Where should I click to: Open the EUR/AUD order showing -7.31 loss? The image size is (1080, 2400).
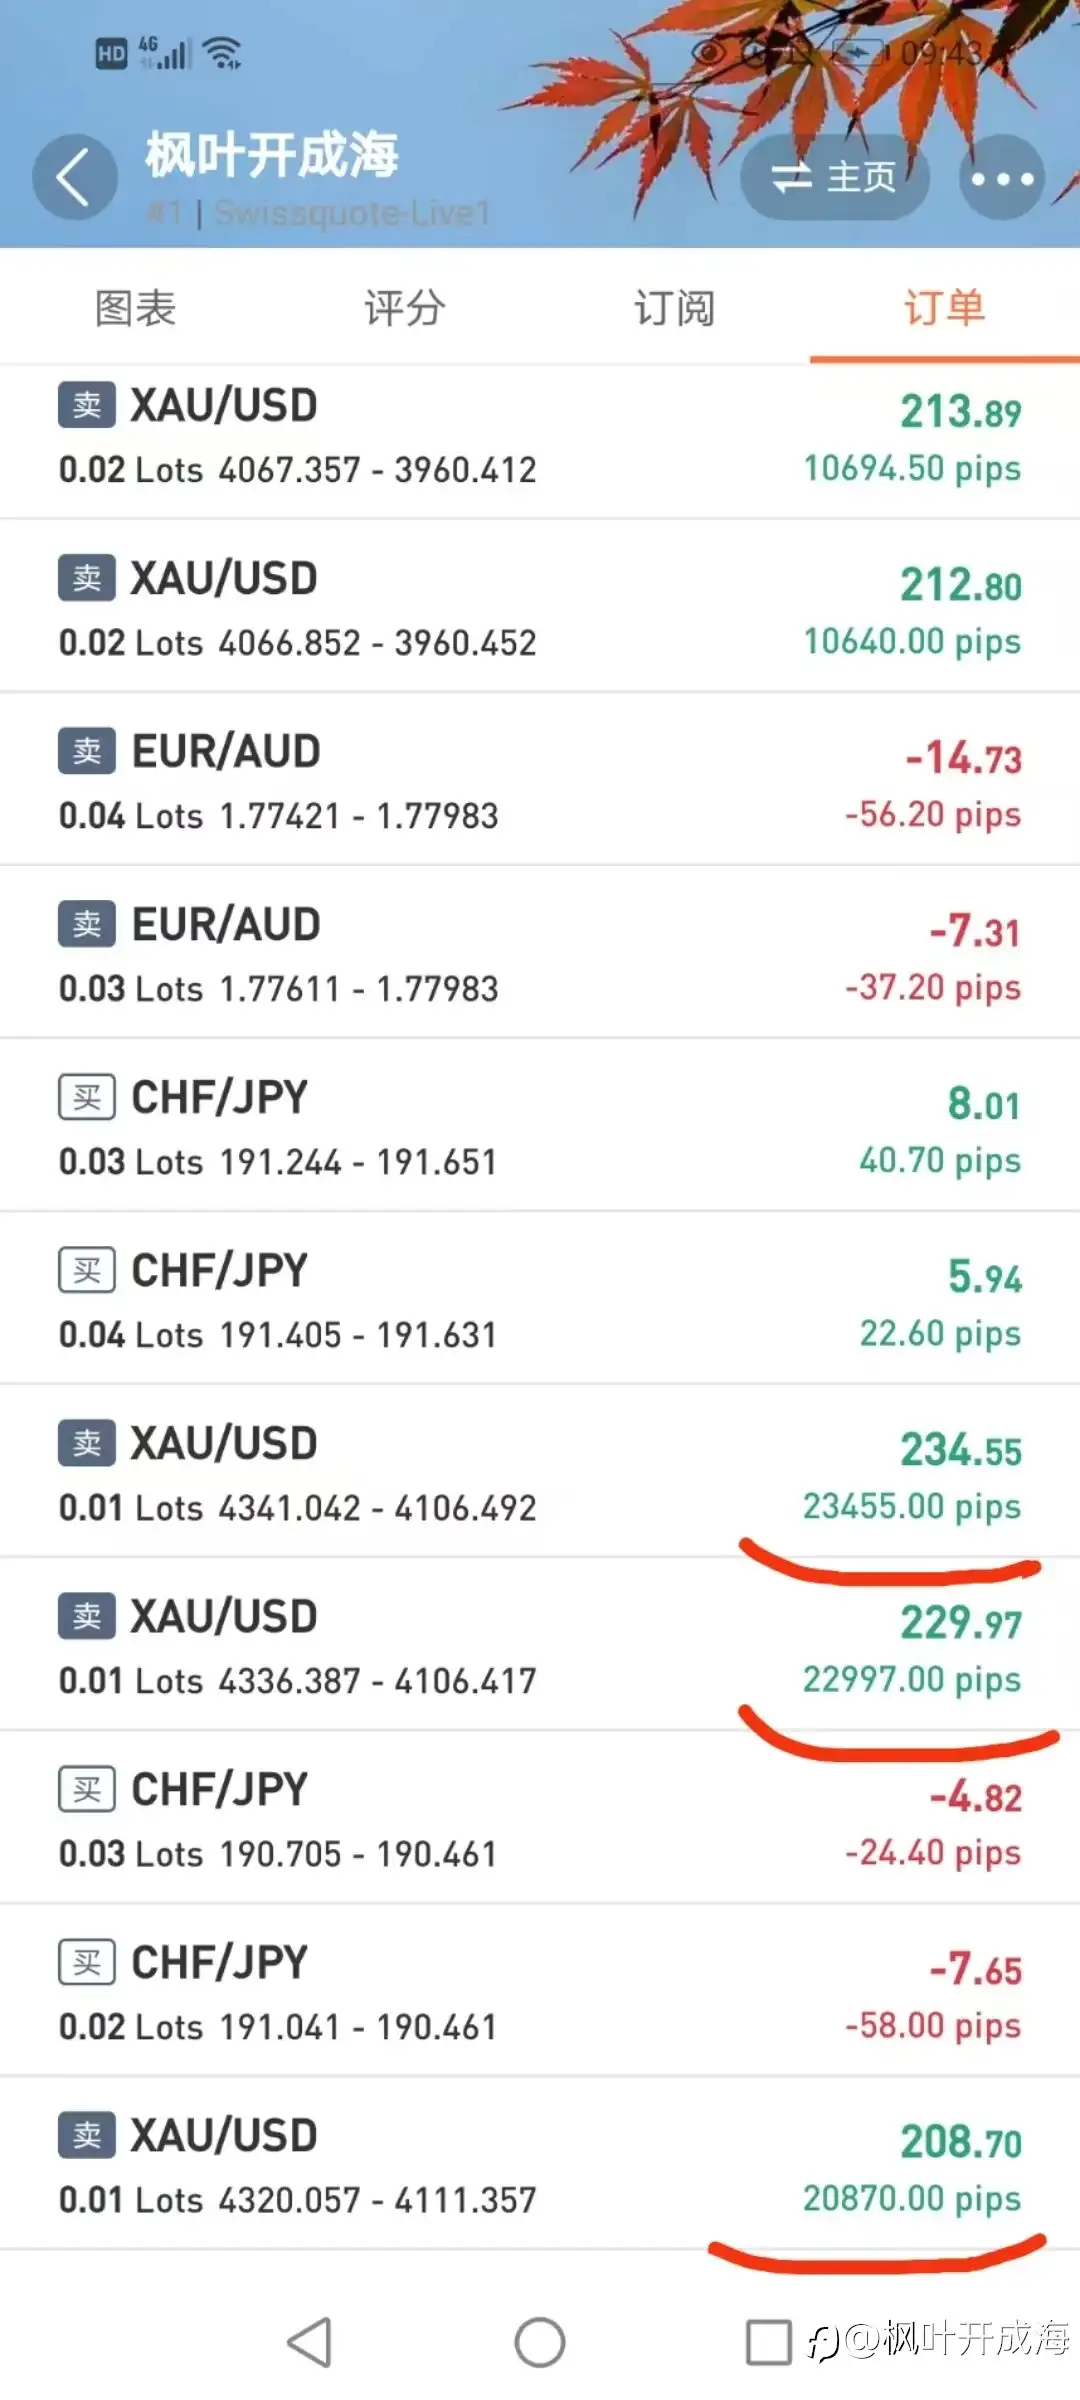(x=540, y=954)
